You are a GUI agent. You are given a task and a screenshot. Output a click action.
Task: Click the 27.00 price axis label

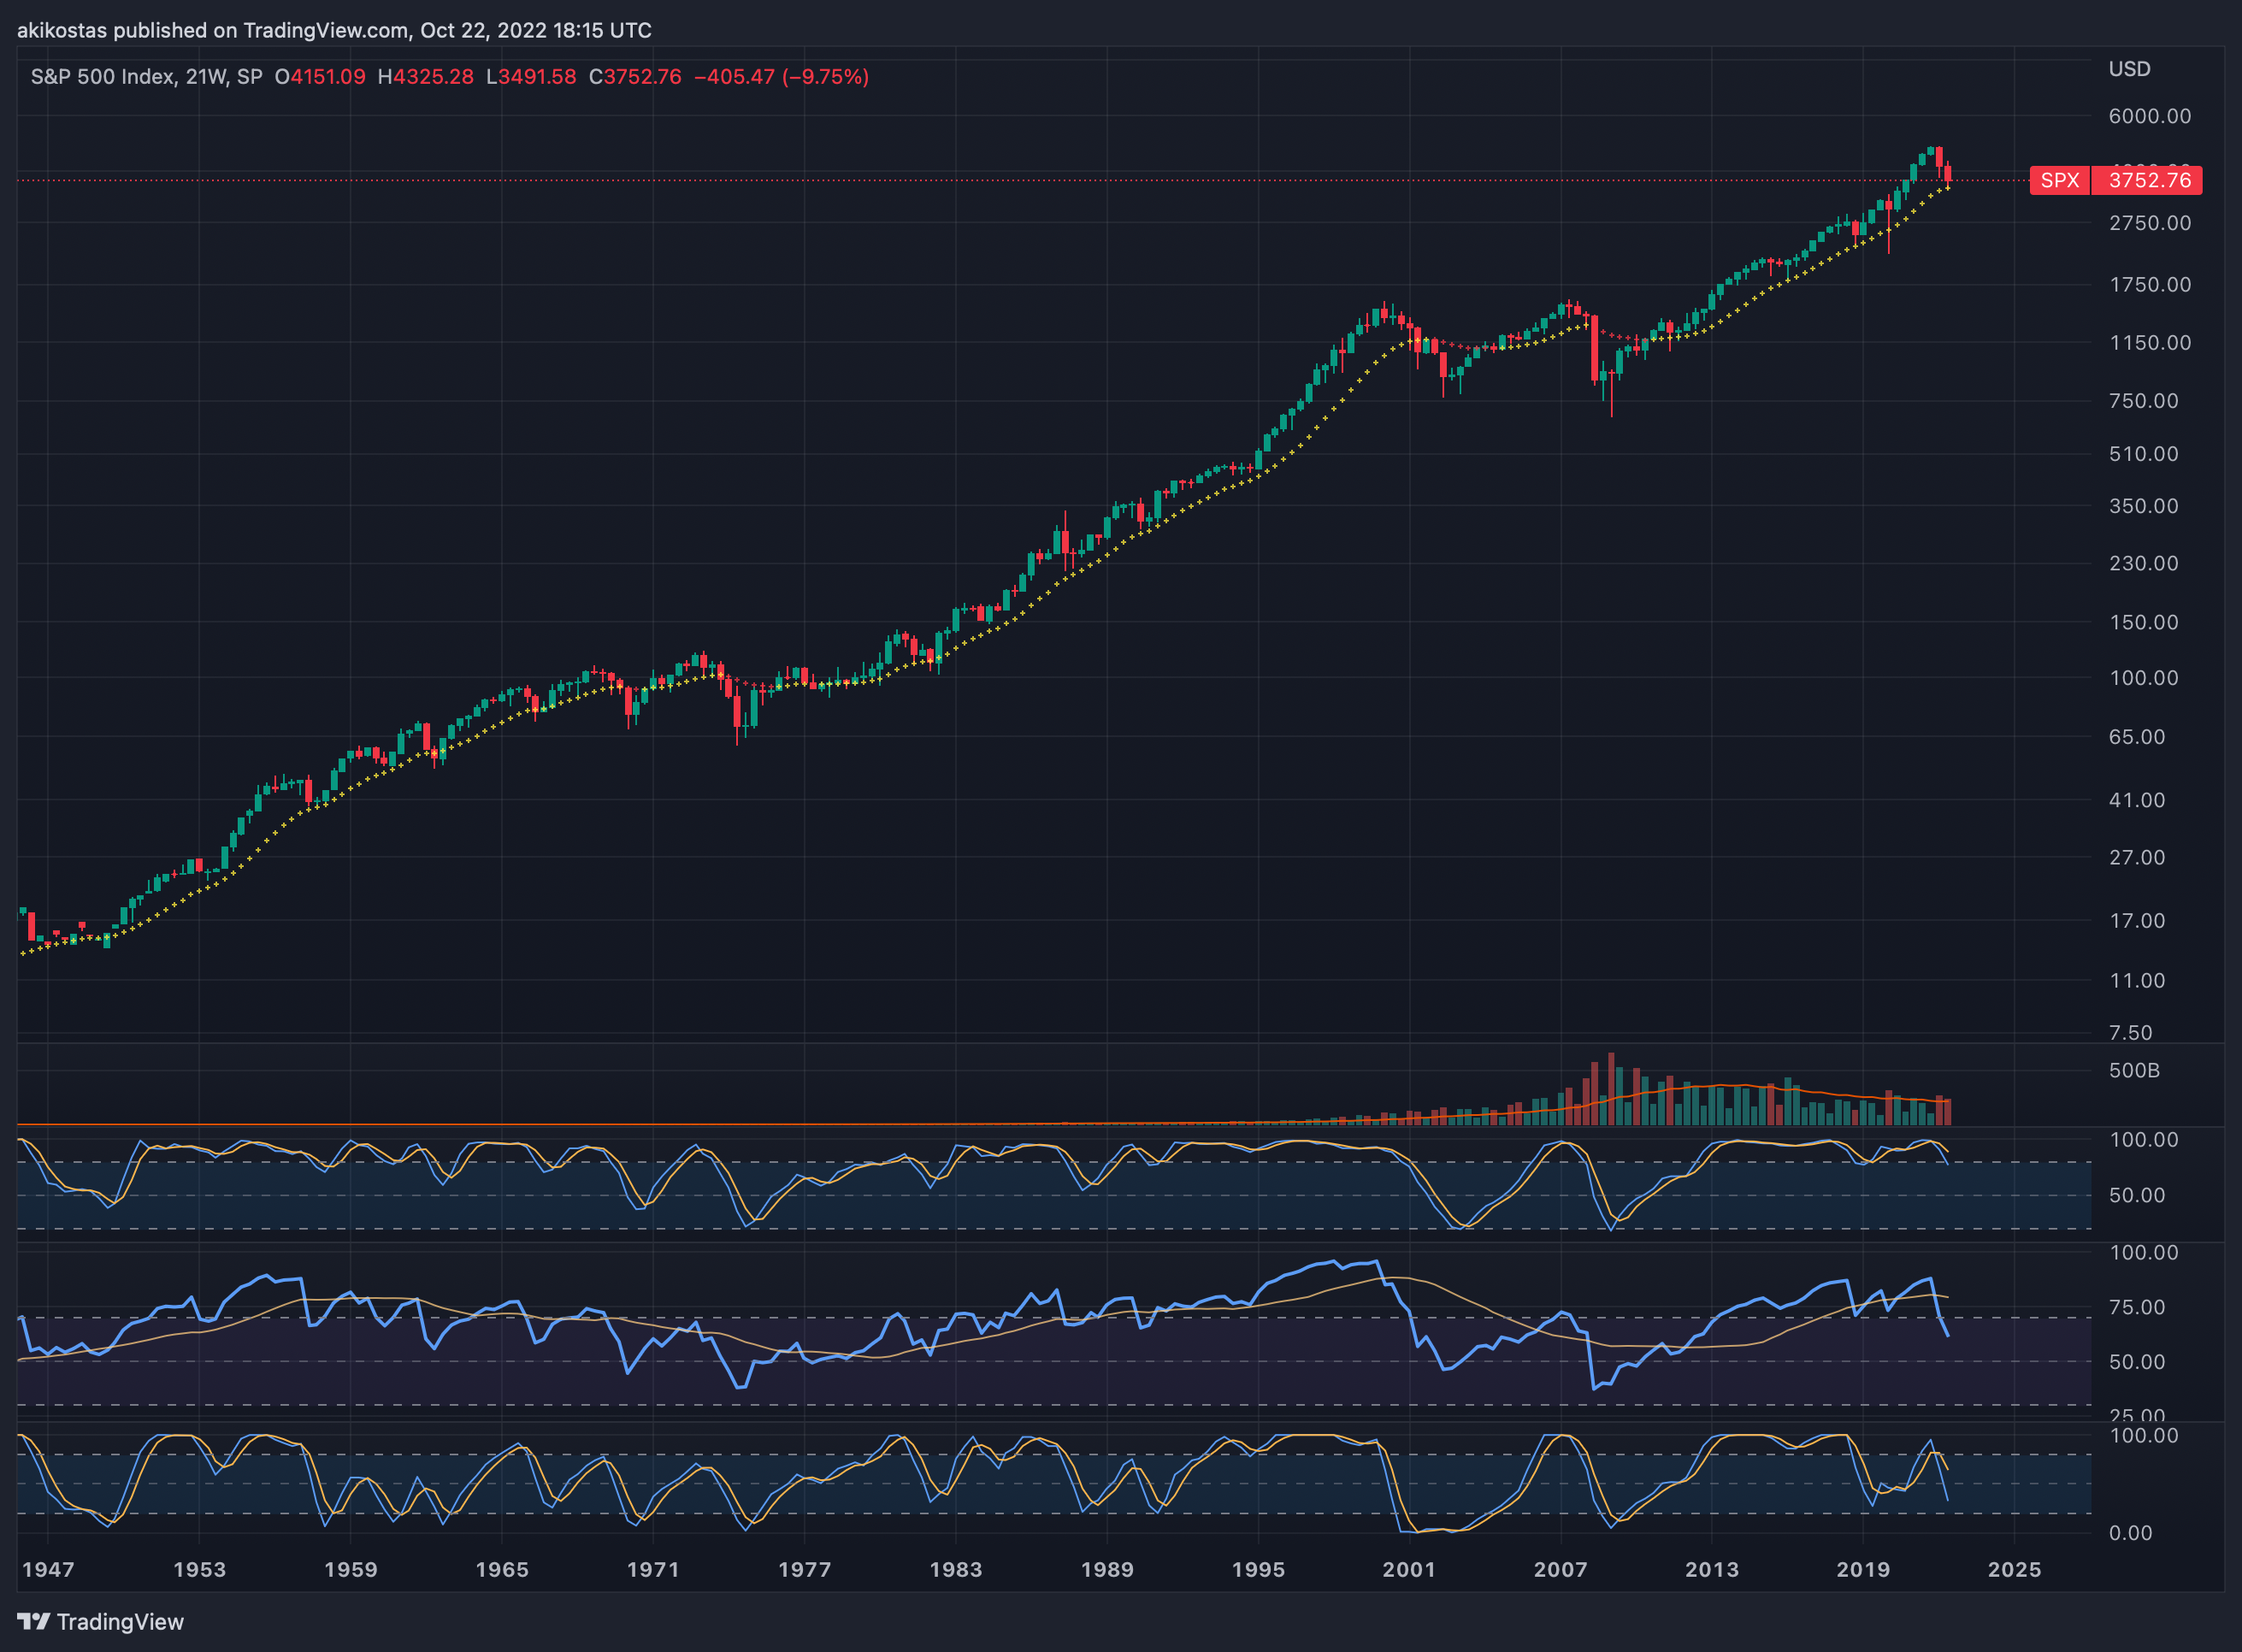point(2137,858)
